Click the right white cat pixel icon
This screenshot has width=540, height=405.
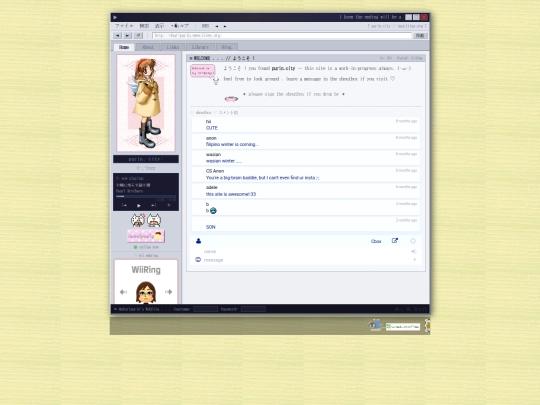(154, 220)
